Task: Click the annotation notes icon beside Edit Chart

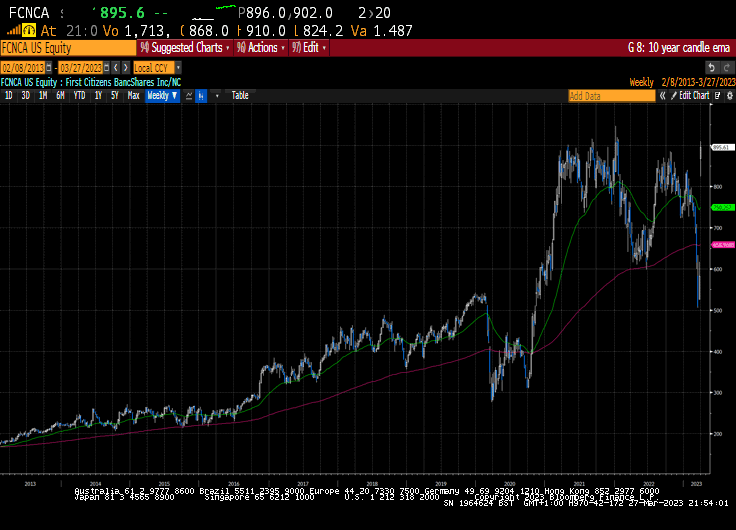Action: [x=717, y=96]
